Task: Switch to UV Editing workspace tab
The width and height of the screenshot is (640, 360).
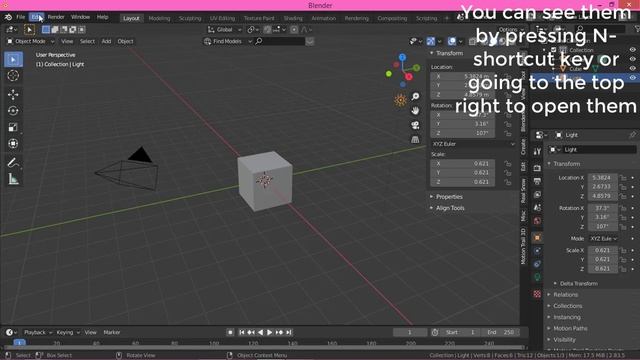Action: pos(222,18)
